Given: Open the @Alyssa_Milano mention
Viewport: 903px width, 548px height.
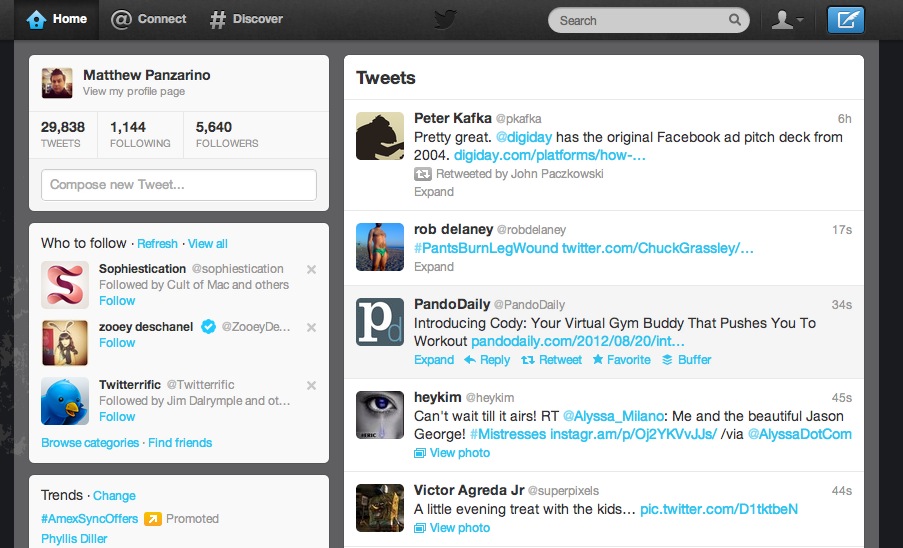Looking at the screenshot, I should click(x=613, y=416).
